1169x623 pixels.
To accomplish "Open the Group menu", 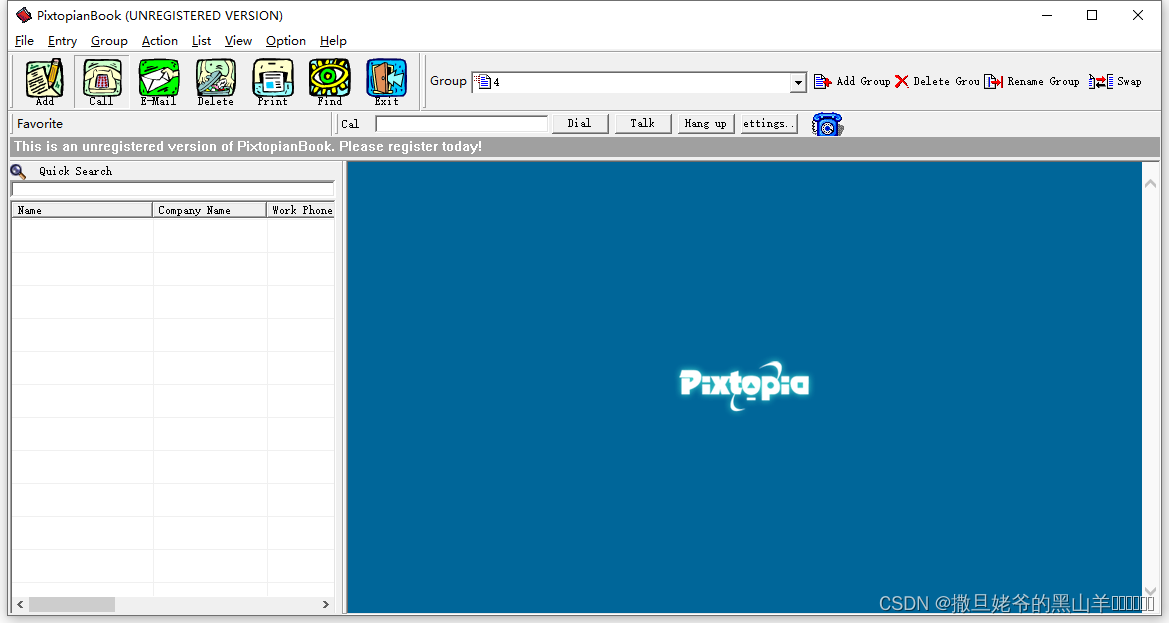I will (109, 41).
